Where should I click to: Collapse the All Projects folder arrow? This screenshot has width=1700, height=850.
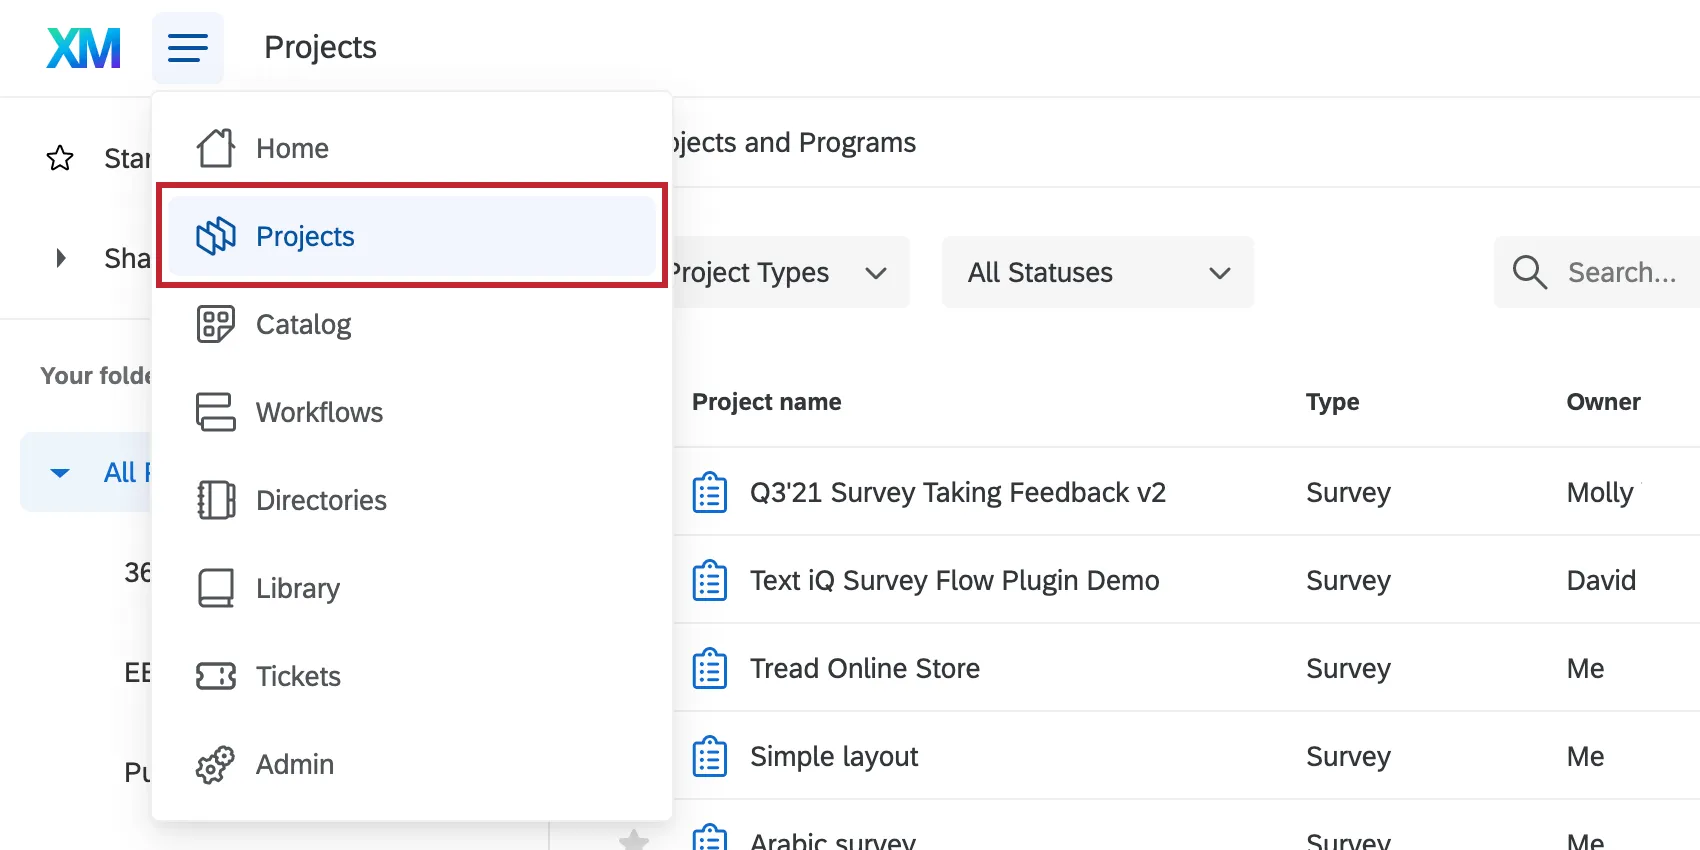(60, 472)
